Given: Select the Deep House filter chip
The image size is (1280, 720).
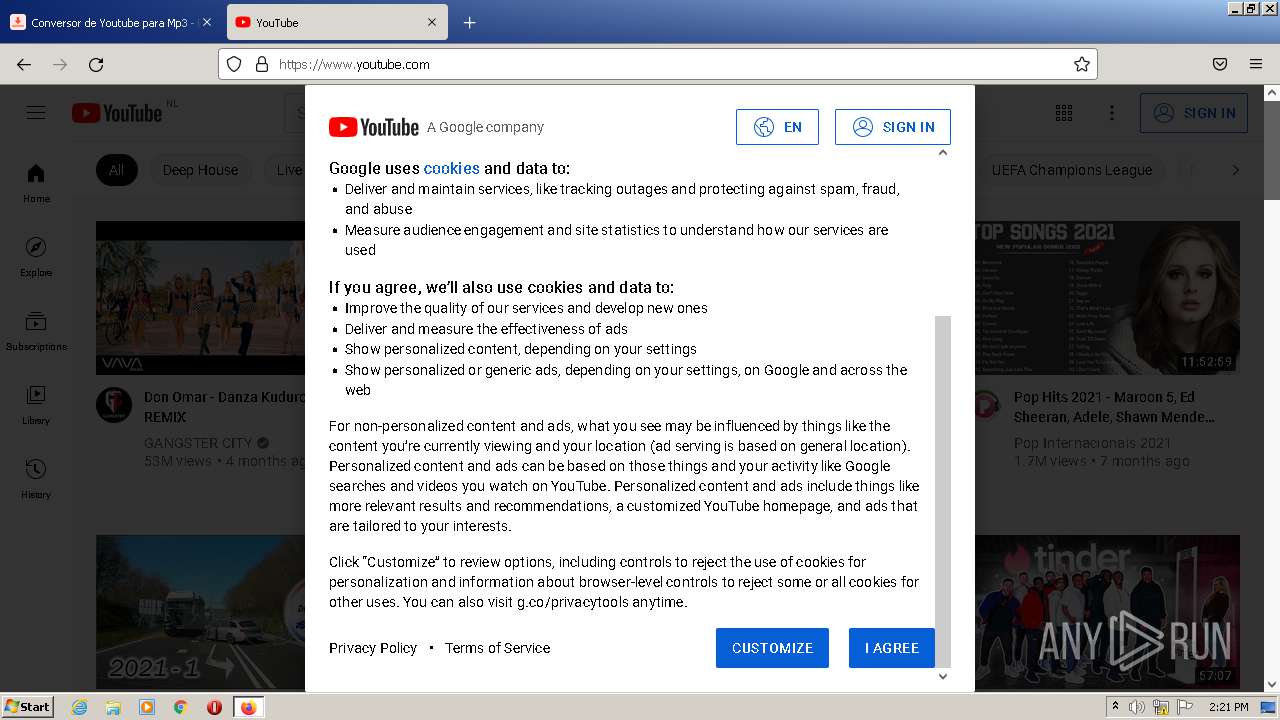Looking at the screenshot, I should coord(200,170).
